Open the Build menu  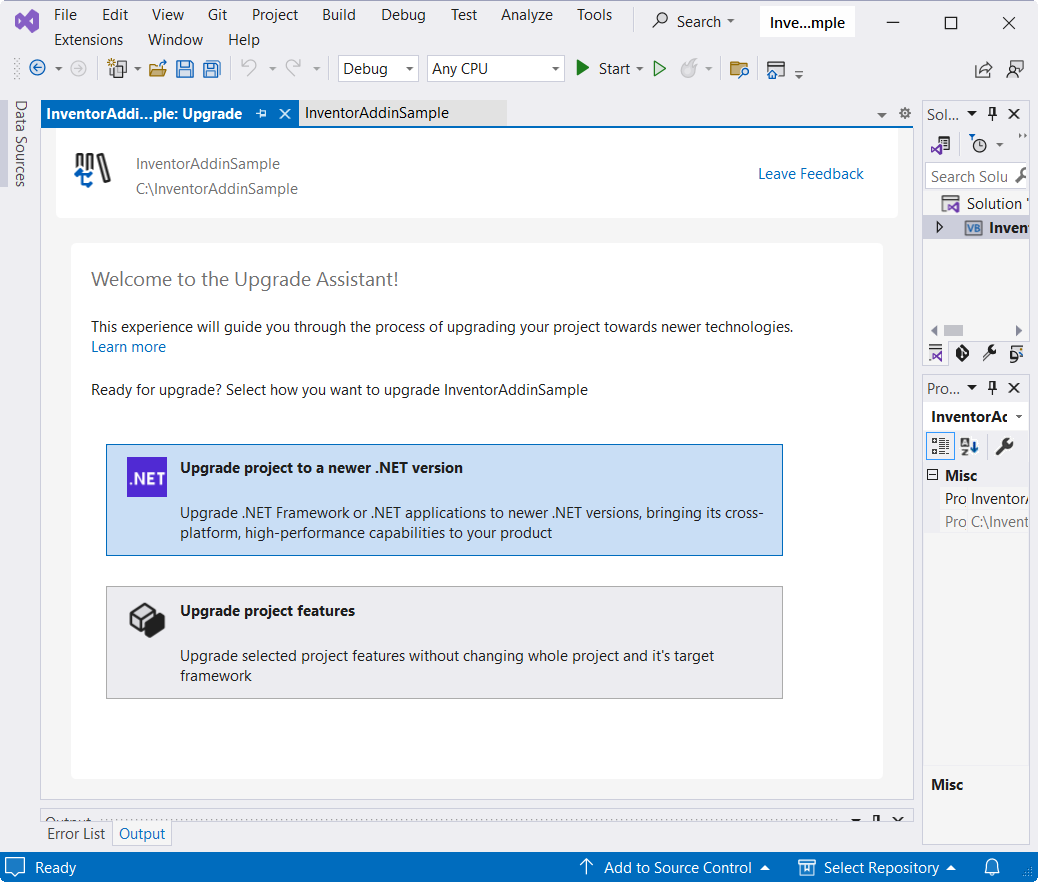point(339,15)
